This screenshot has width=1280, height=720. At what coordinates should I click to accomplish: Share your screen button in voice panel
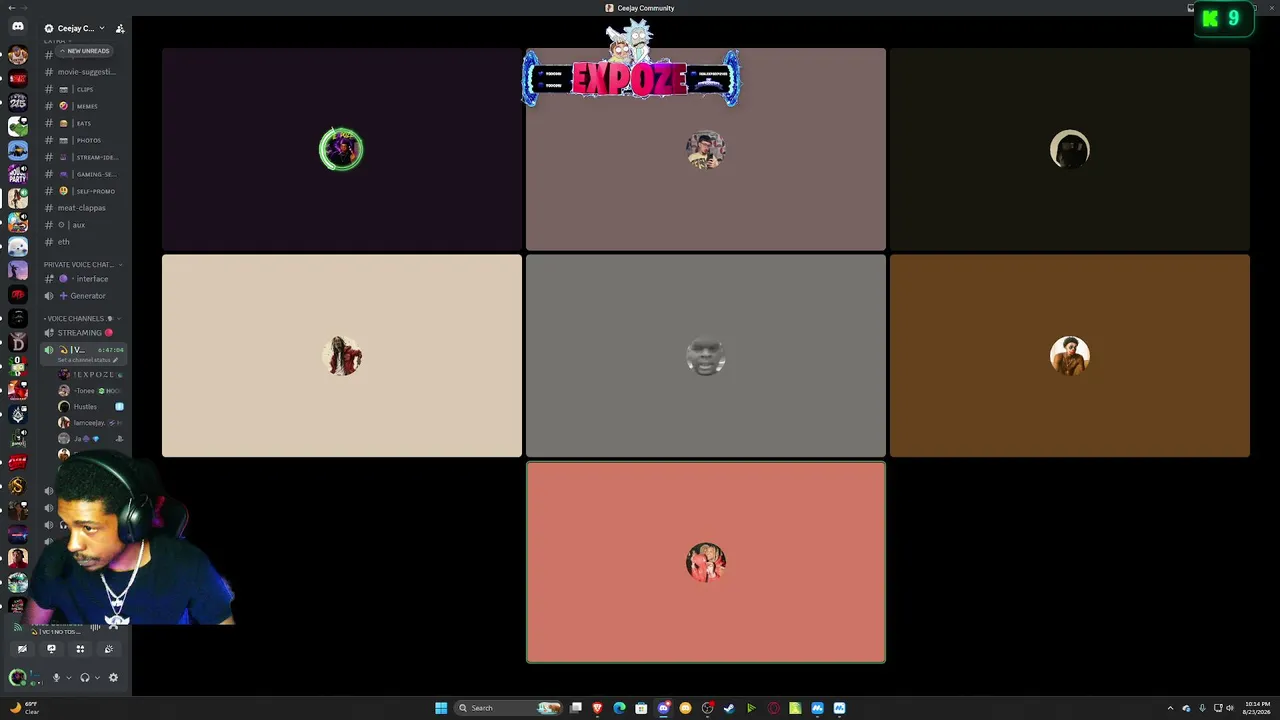point(51,649)
